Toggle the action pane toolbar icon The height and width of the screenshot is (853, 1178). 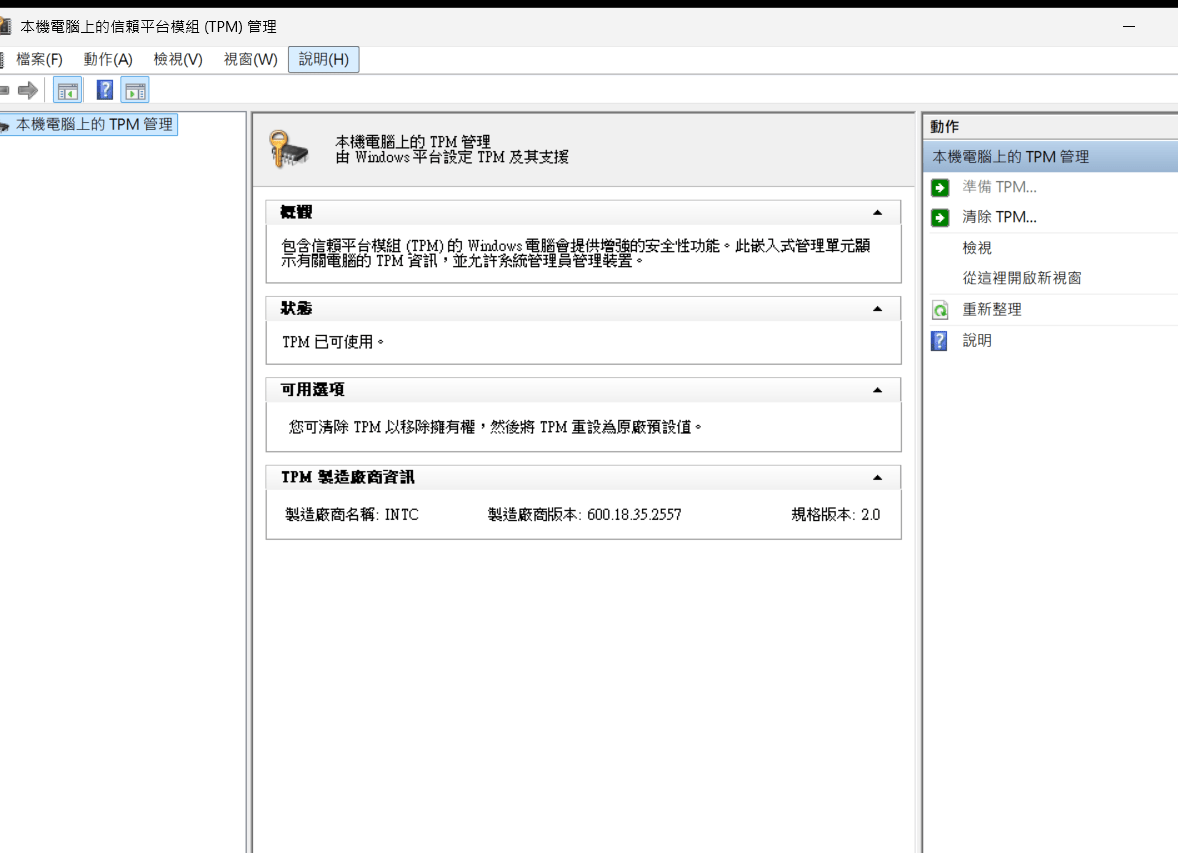135,91
